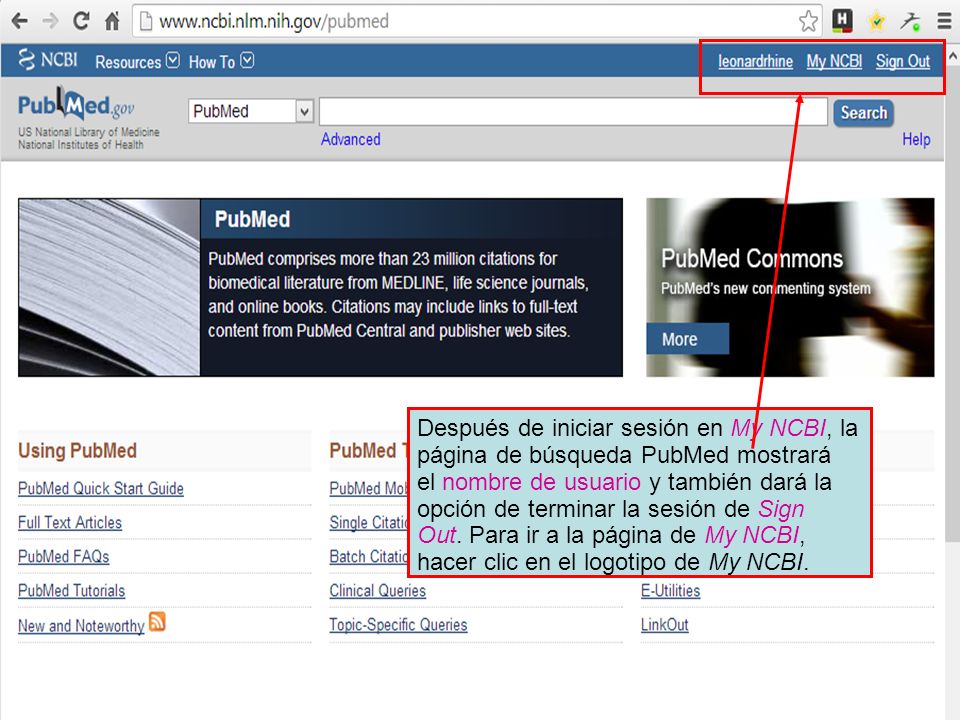Screen dimensions: 960x720
Task: Open the PubMed database selector dropdown
Action: click(x=251, y=111)
